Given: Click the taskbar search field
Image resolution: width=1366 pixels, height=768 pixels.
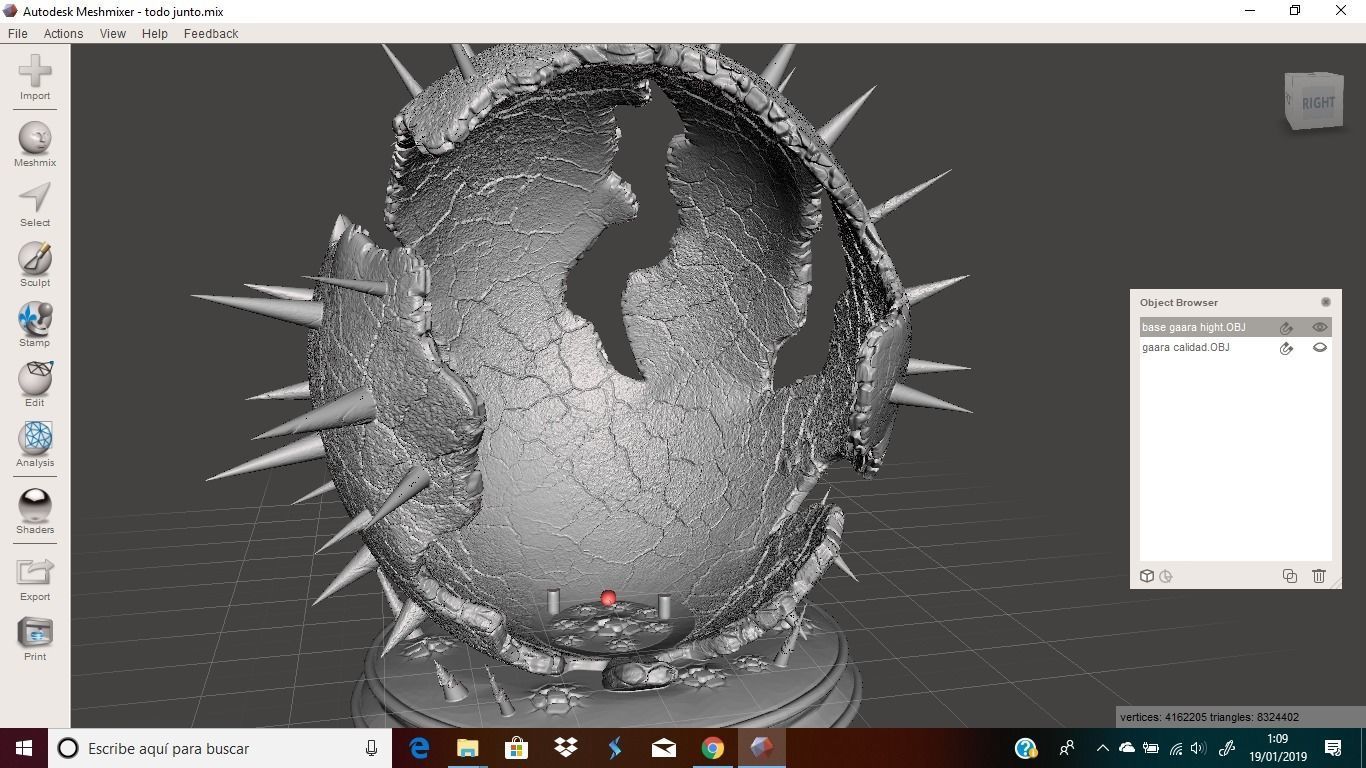Looking at the screenshot, I should [220, 748].
